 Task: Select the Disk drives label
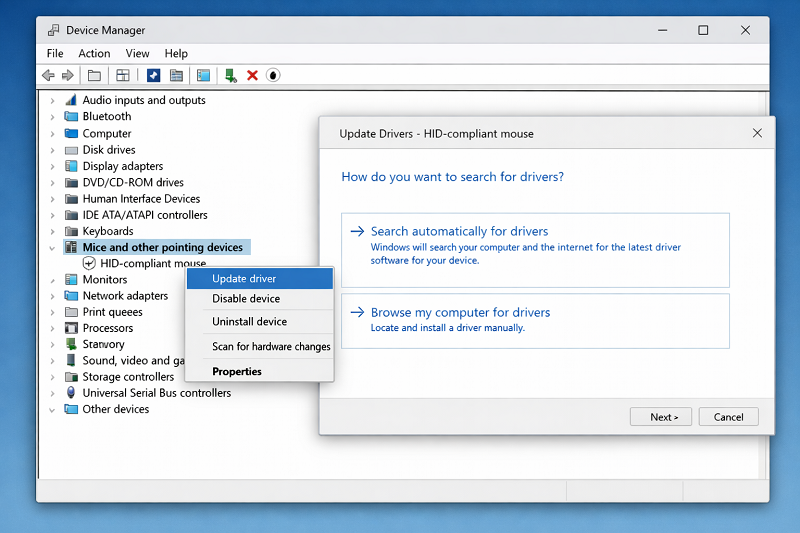[x=109, y=150]
